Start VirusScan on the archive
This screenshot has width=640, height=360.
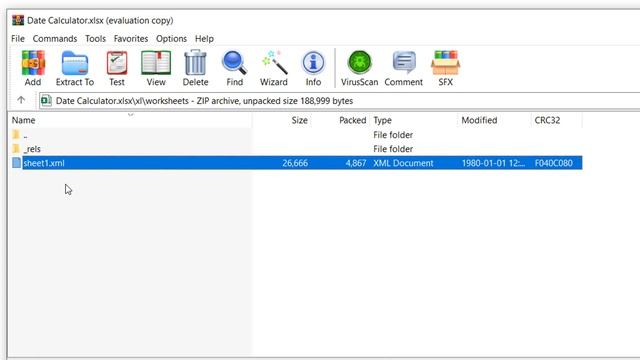click(359, 68)
